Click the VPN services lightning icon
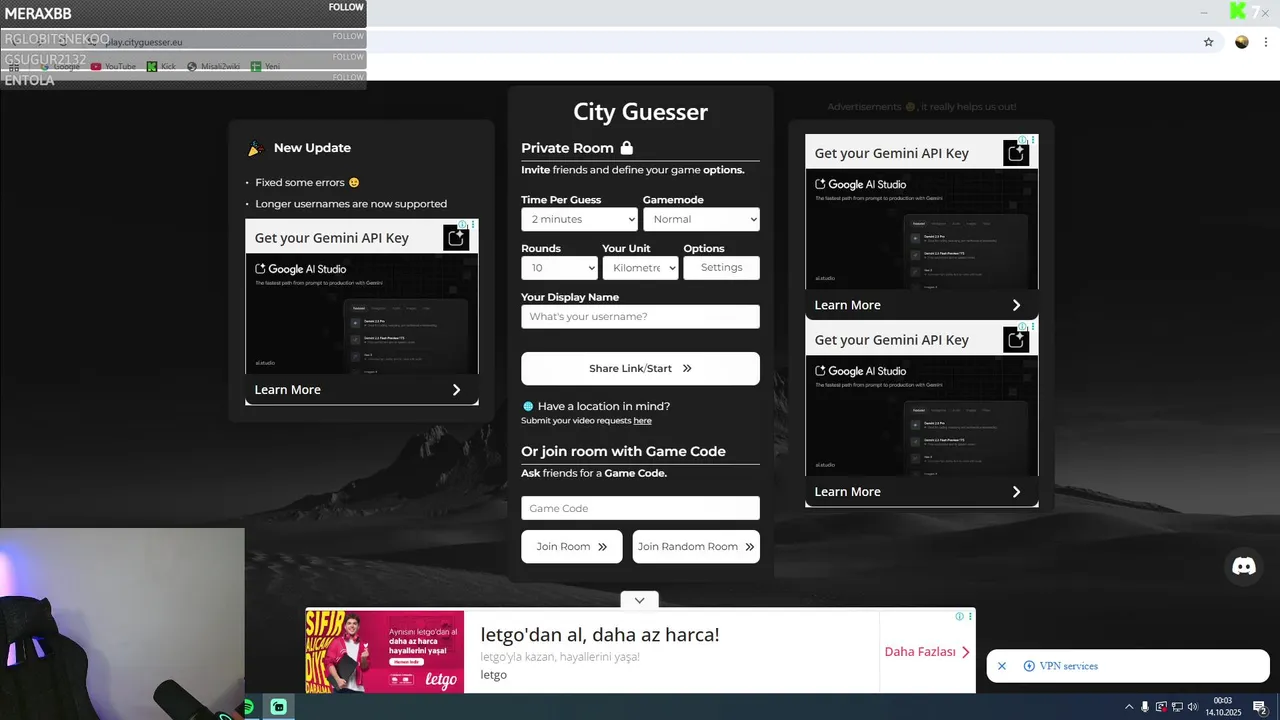The width and height of the screenshot is (1280, 720). tap(1029, 666)
